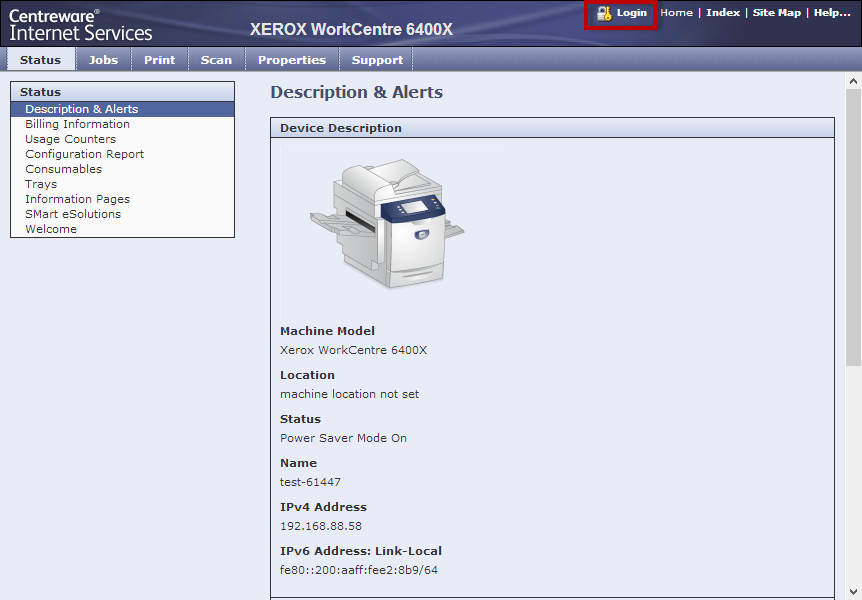Open SMart eSolutions from the sidebar
The image size is (862, 600).
click(x=73, y=214)
